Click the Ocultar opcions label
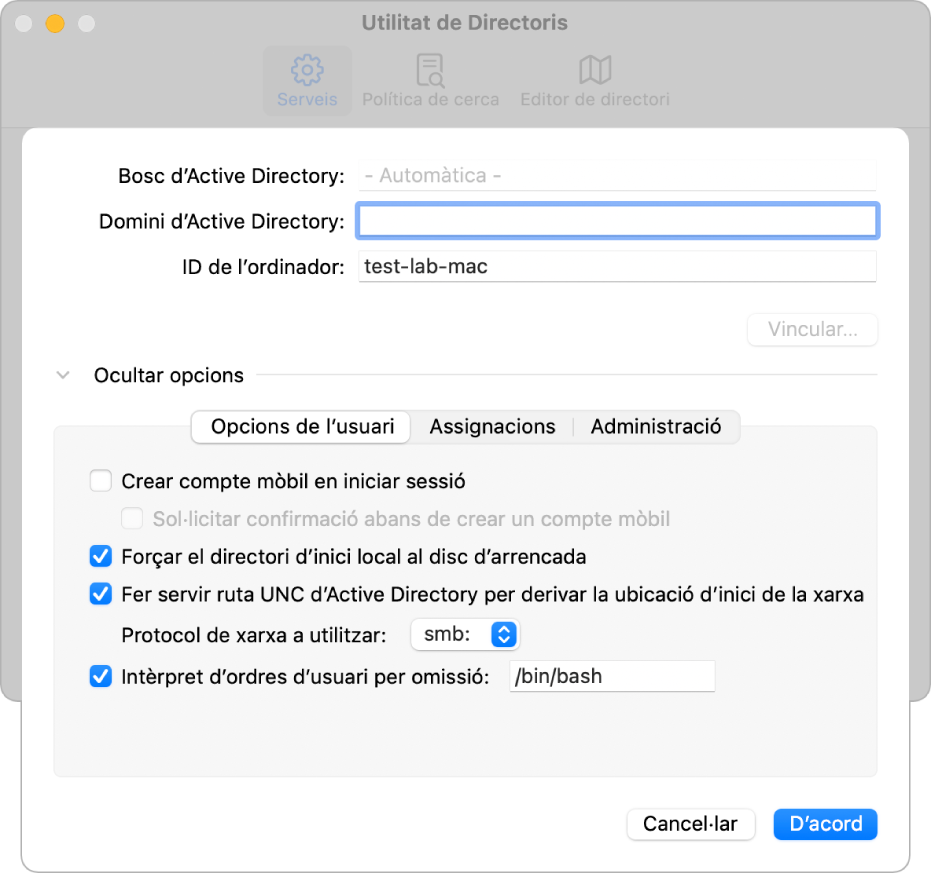 pos(169,375)
